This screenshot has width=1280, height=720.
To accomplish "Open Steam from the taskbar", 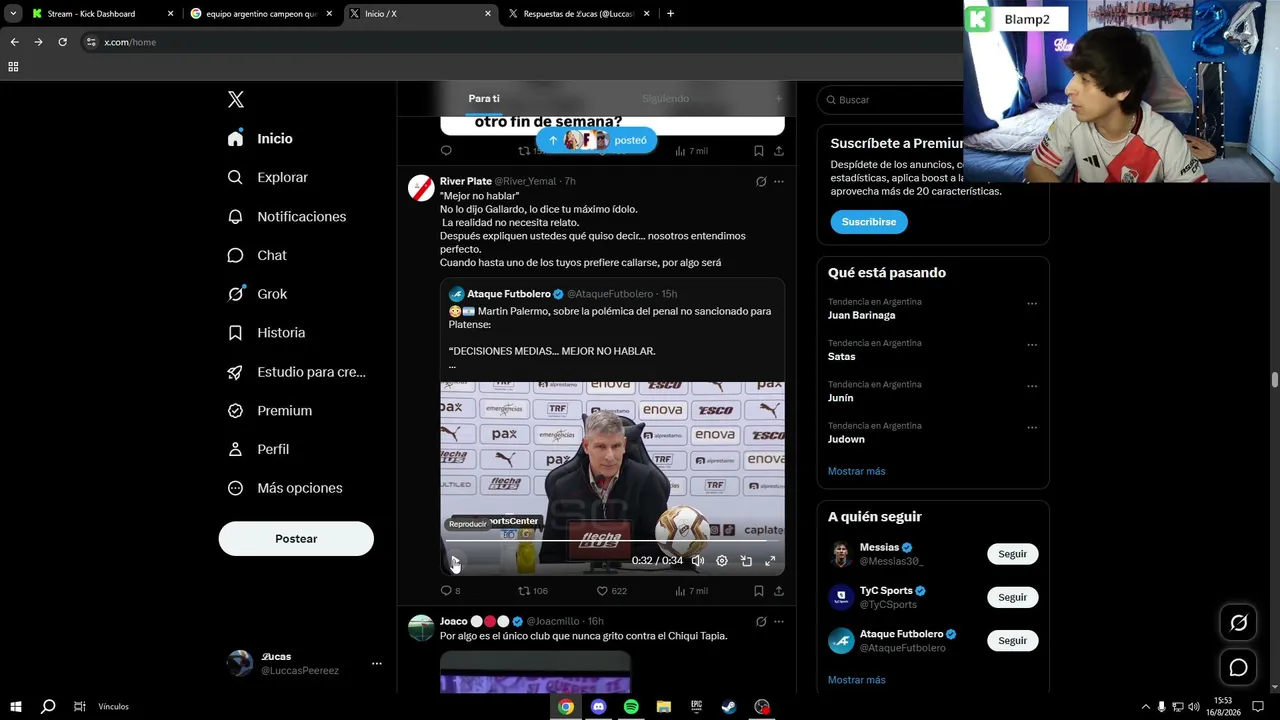I will pyautogui.click(x=729, y=707).
